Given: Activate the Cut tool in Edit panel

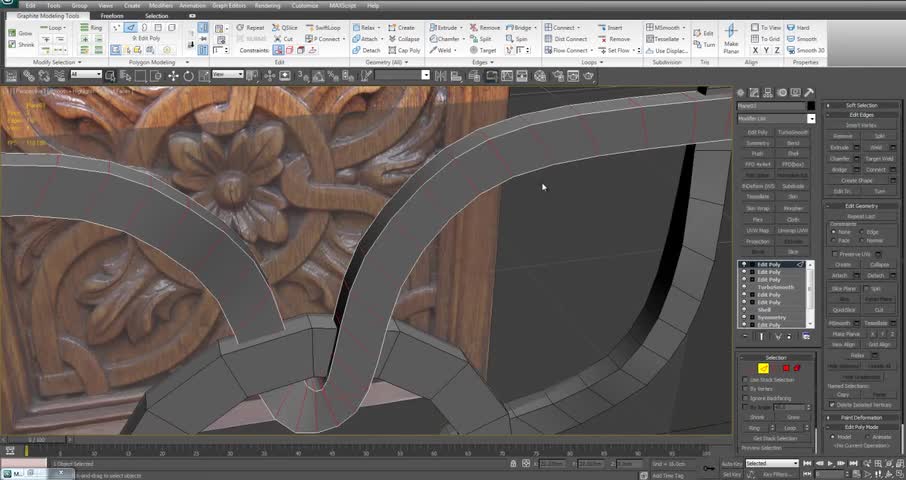Looking at the screenshot, I should pos(285,39).
